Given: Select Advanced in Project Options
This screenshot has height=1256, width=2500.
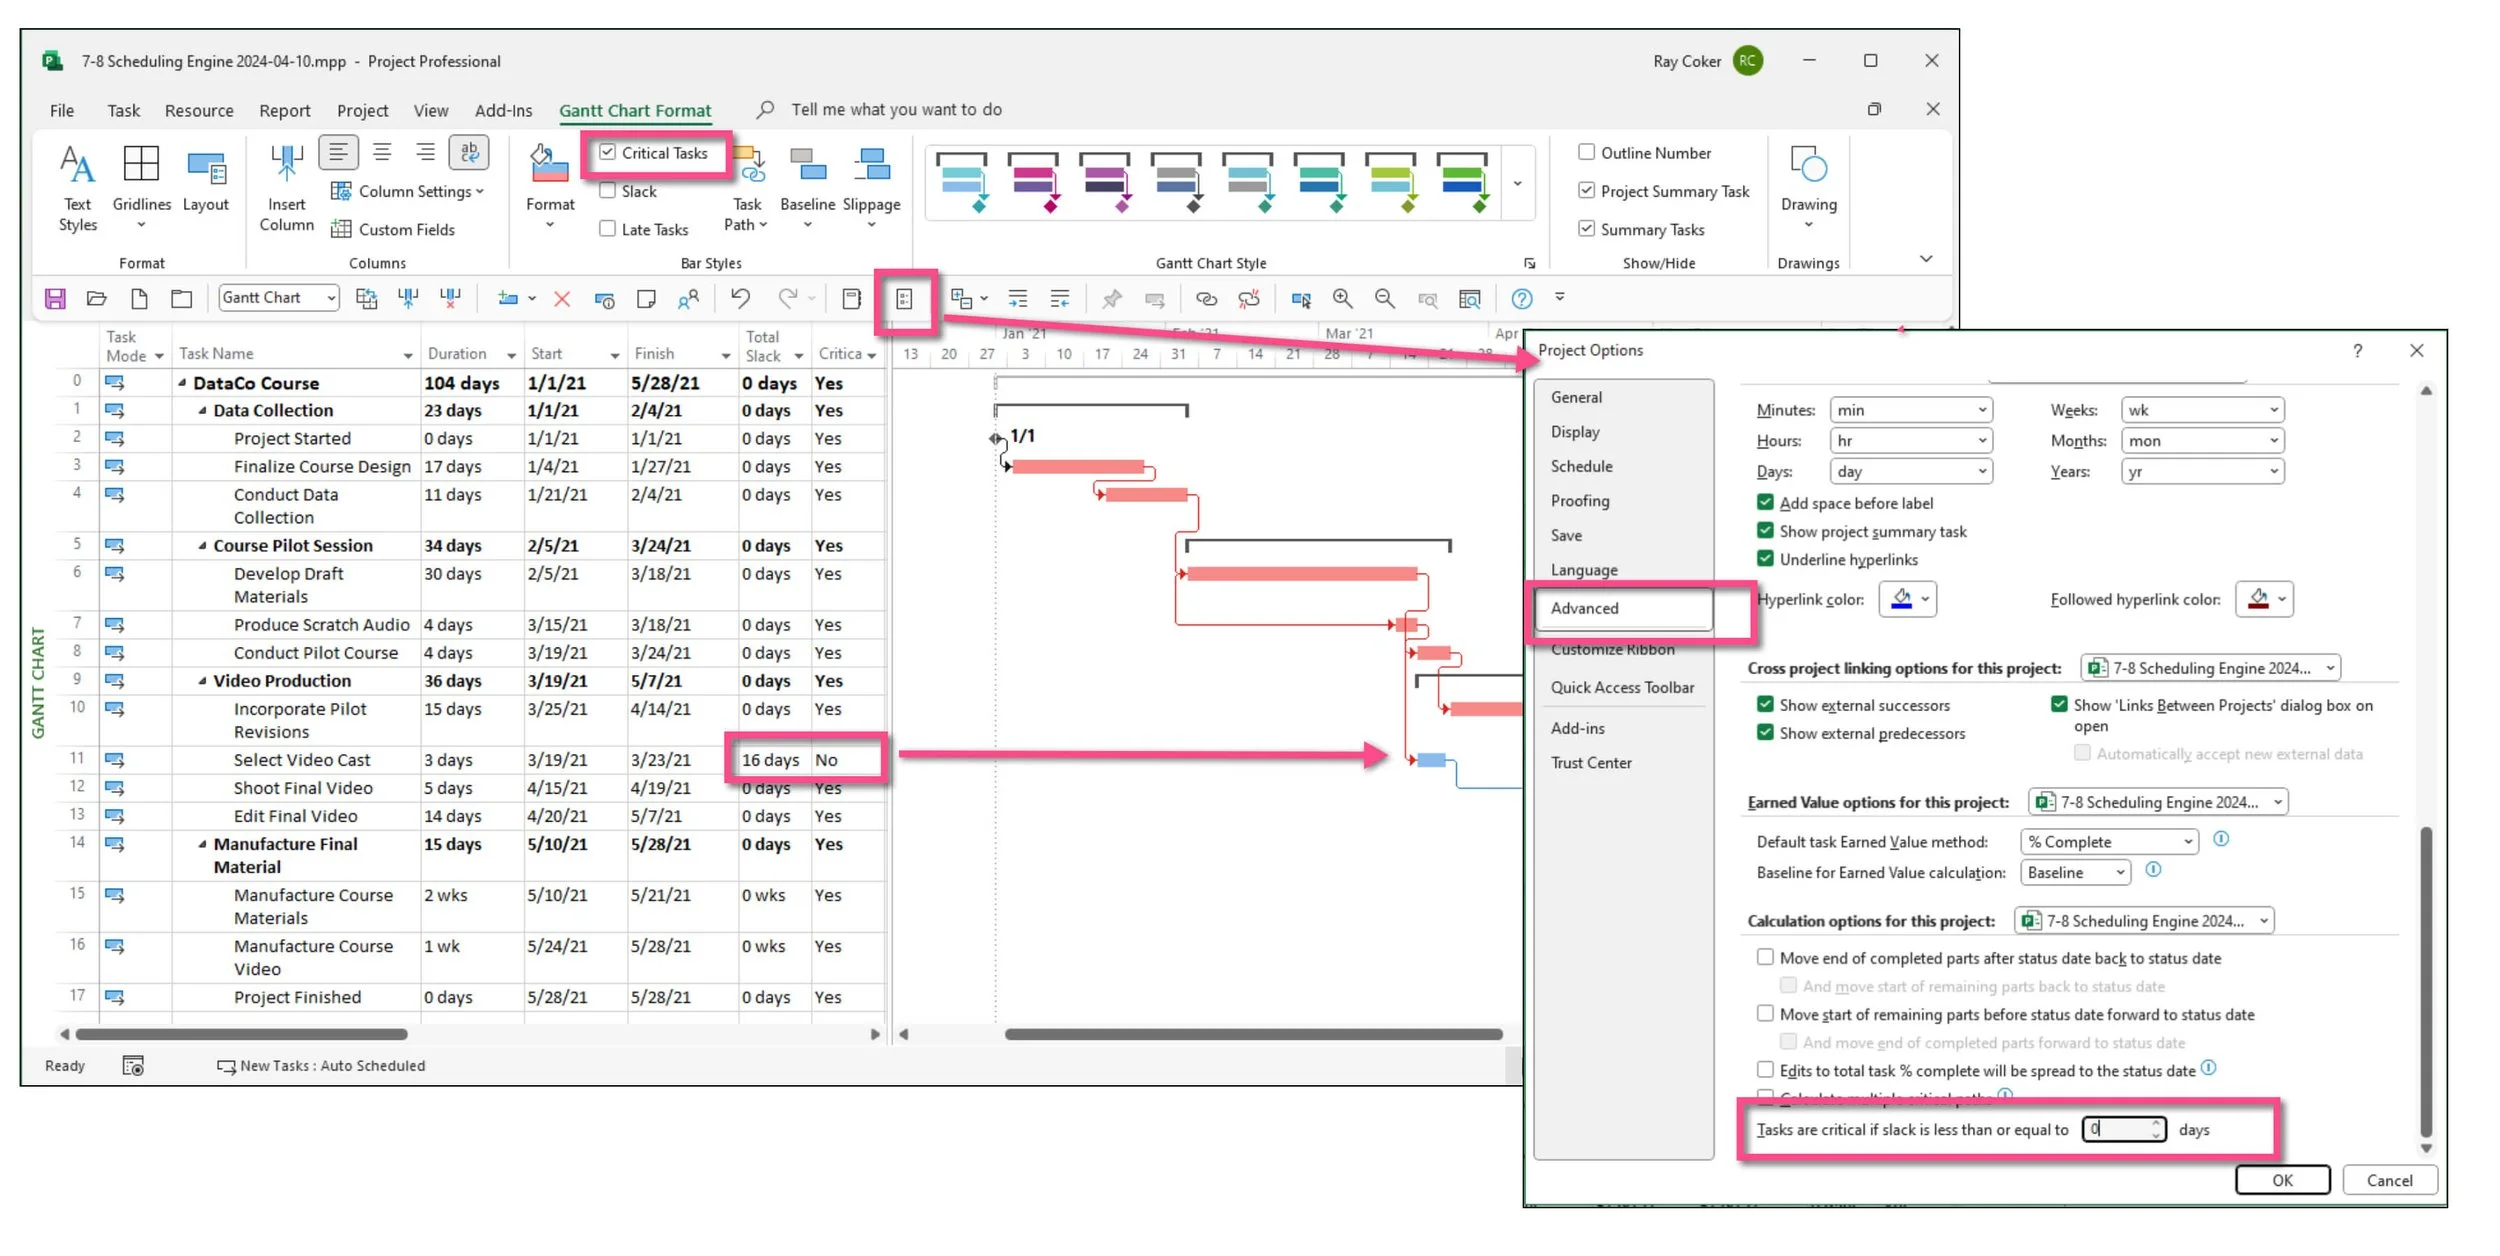Looking at the screenshot, I should [x=1623, y=608].
